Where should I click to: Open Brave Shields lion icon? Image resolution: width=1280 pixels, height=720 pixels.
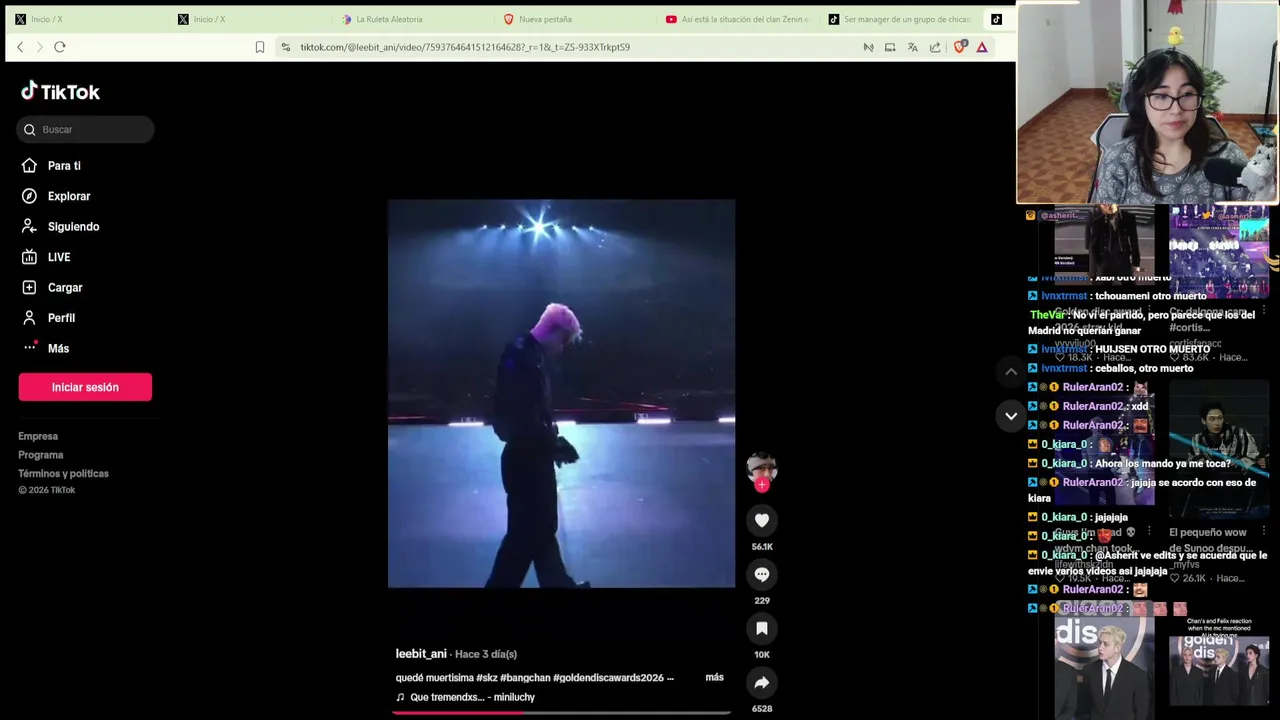(x=960, y=47)
